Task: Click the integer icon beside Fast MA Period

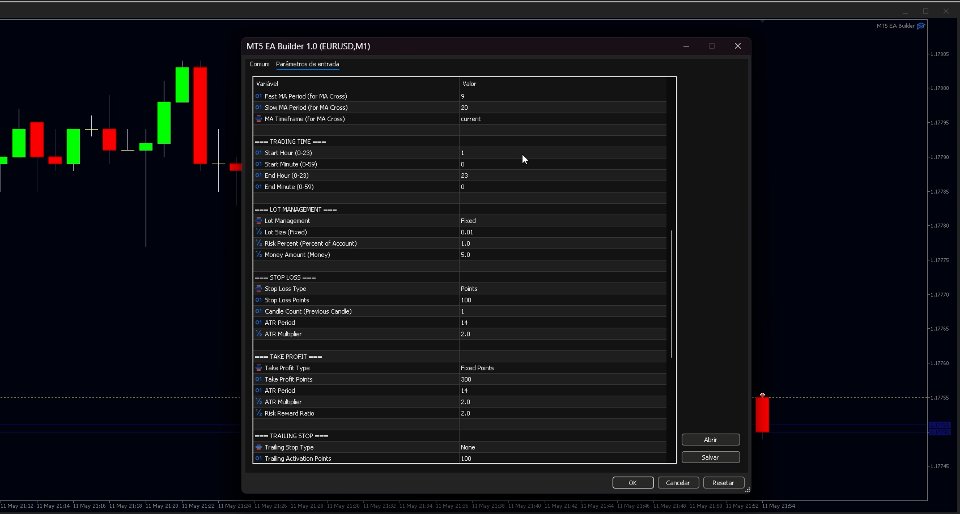Action: coord(258,97)
